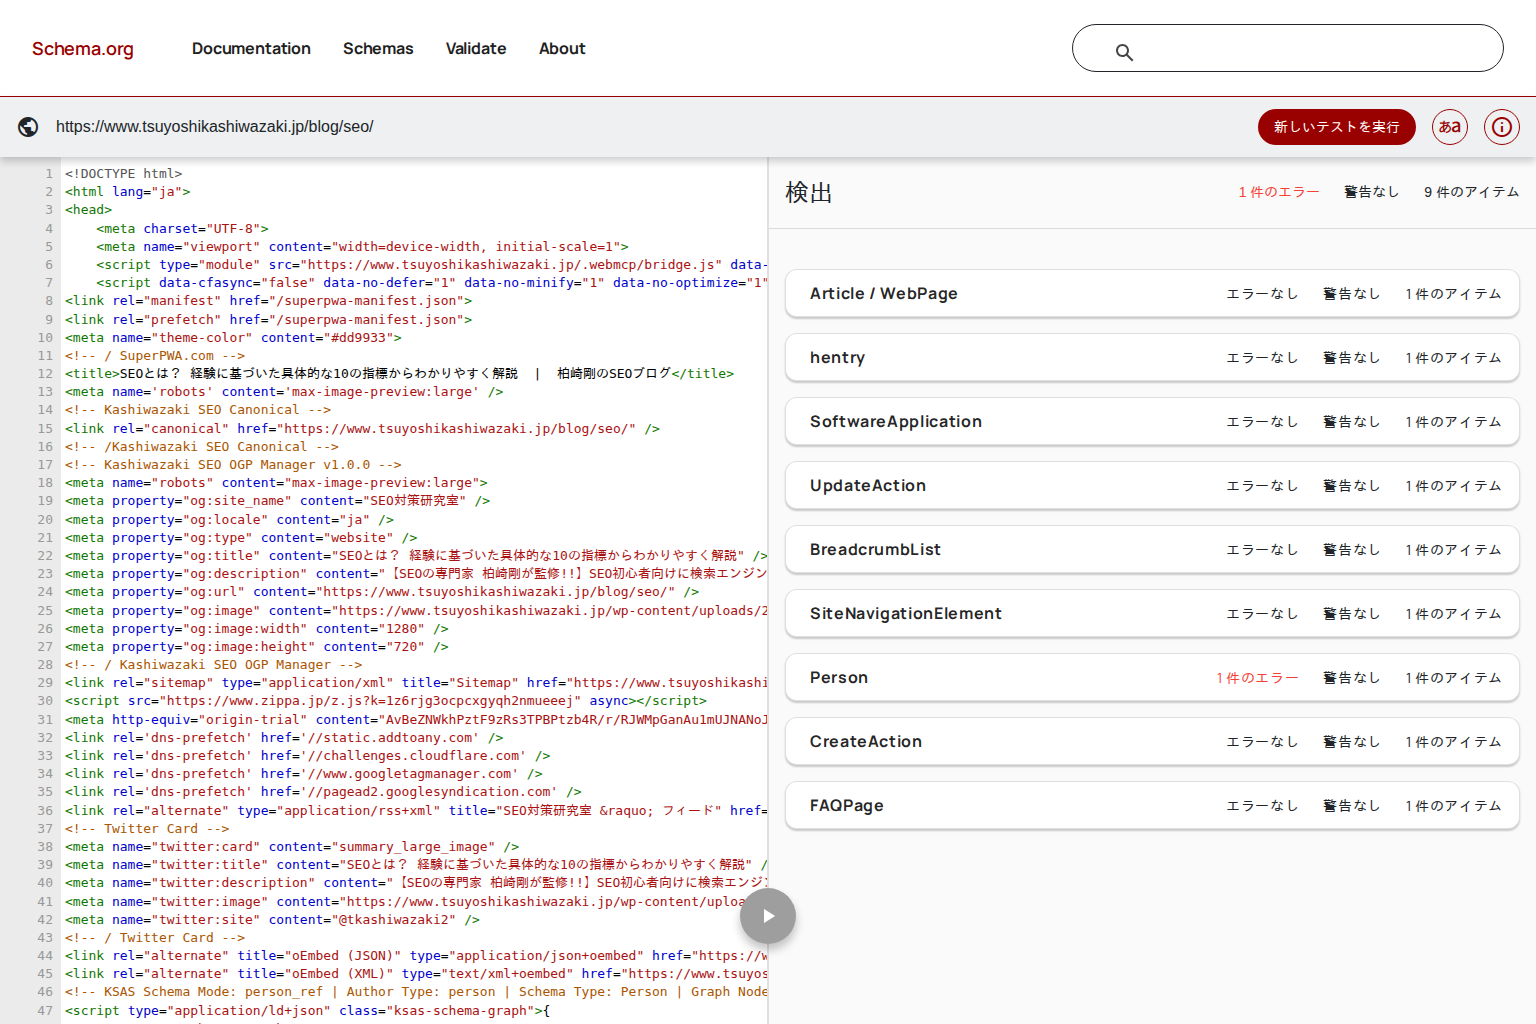The height and width of the screenshot is (1024, 1536).
Task: Open the Validate menu item
Action: [x=476, y=49]
